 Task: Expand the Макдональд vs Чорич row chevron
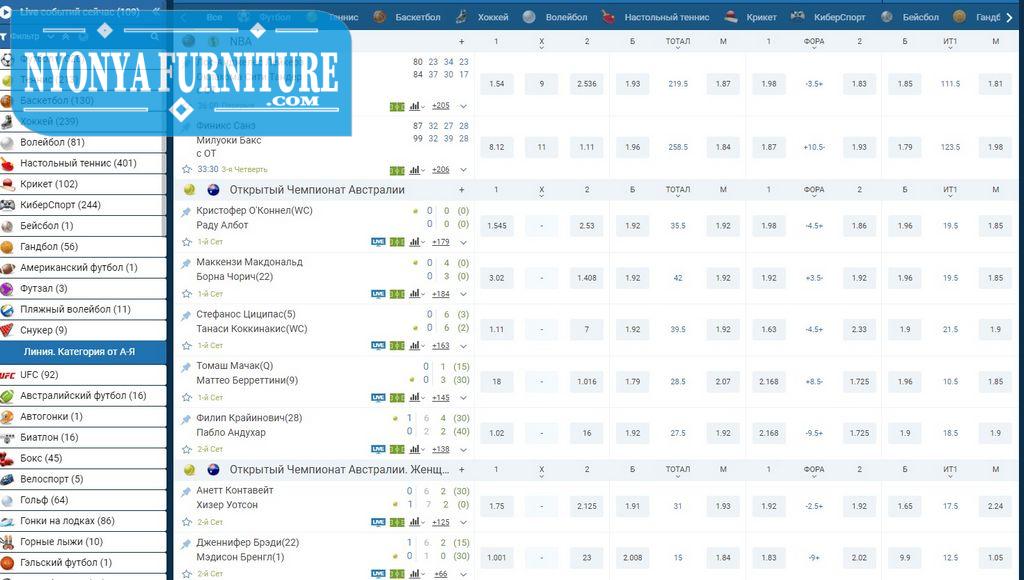click(463, 295)
